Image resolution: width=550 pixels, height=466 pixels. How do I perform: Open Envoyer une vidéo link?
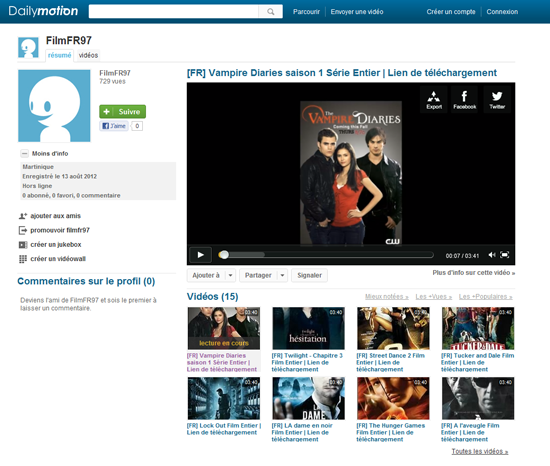(x=357, y=12)
